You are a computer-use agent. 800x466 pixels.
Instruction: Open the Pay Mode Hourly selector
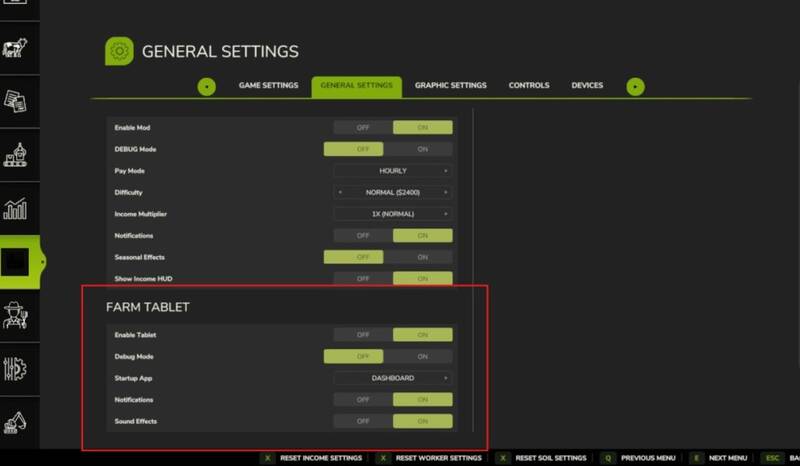pyautogui.click(x=392, y=171)
